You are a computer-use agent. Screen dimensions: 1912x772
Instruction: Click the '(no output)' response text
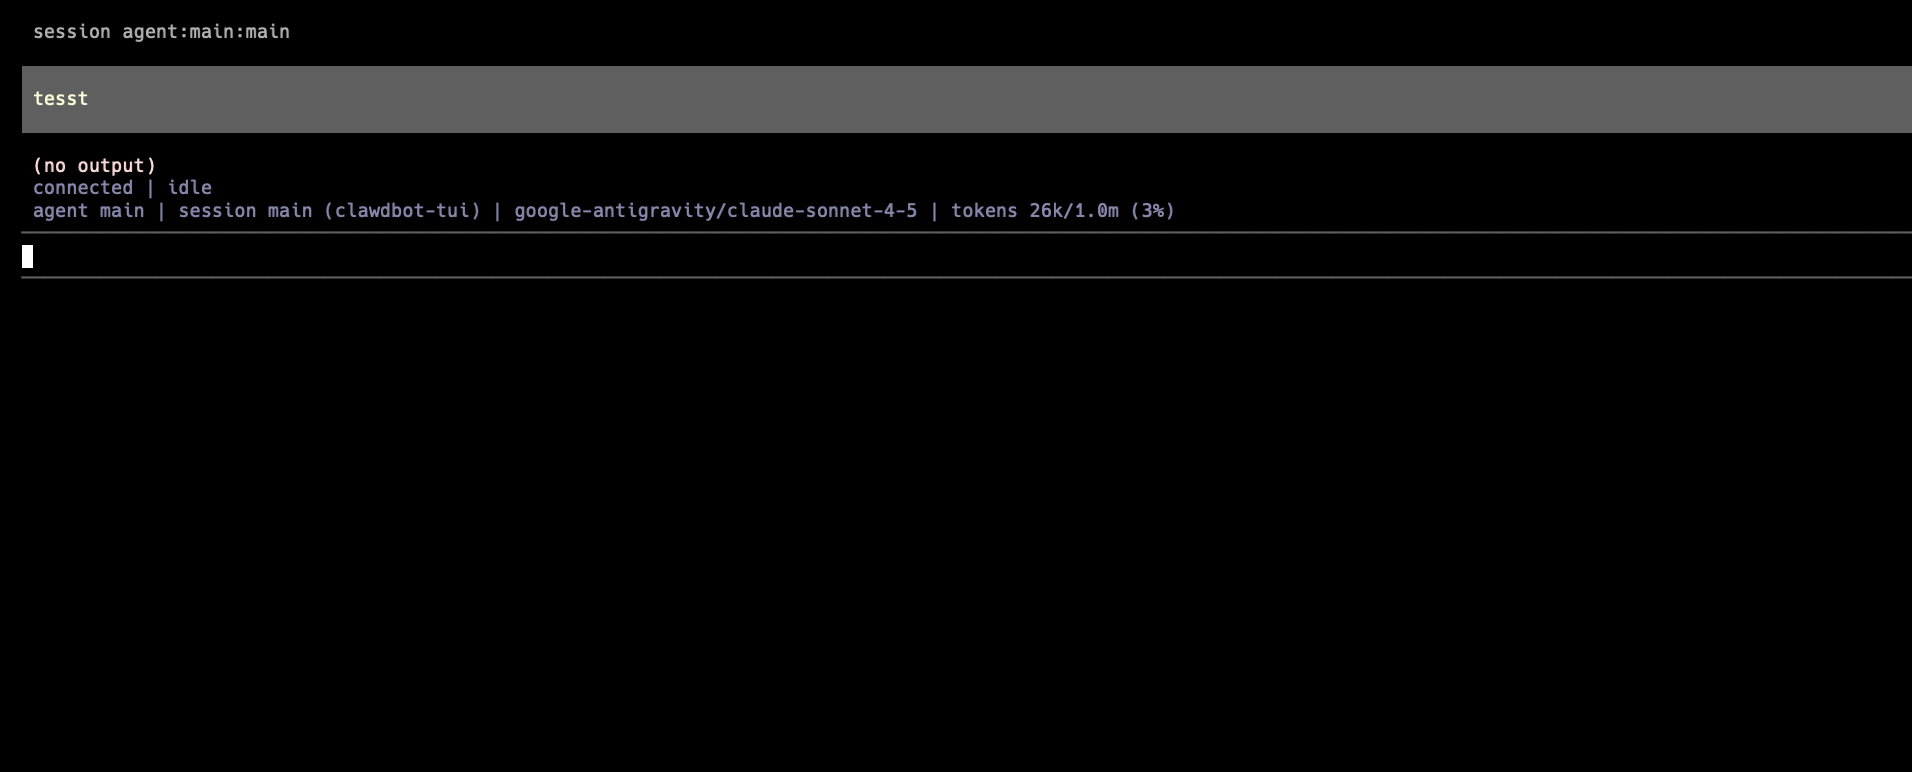click(95, 166)
